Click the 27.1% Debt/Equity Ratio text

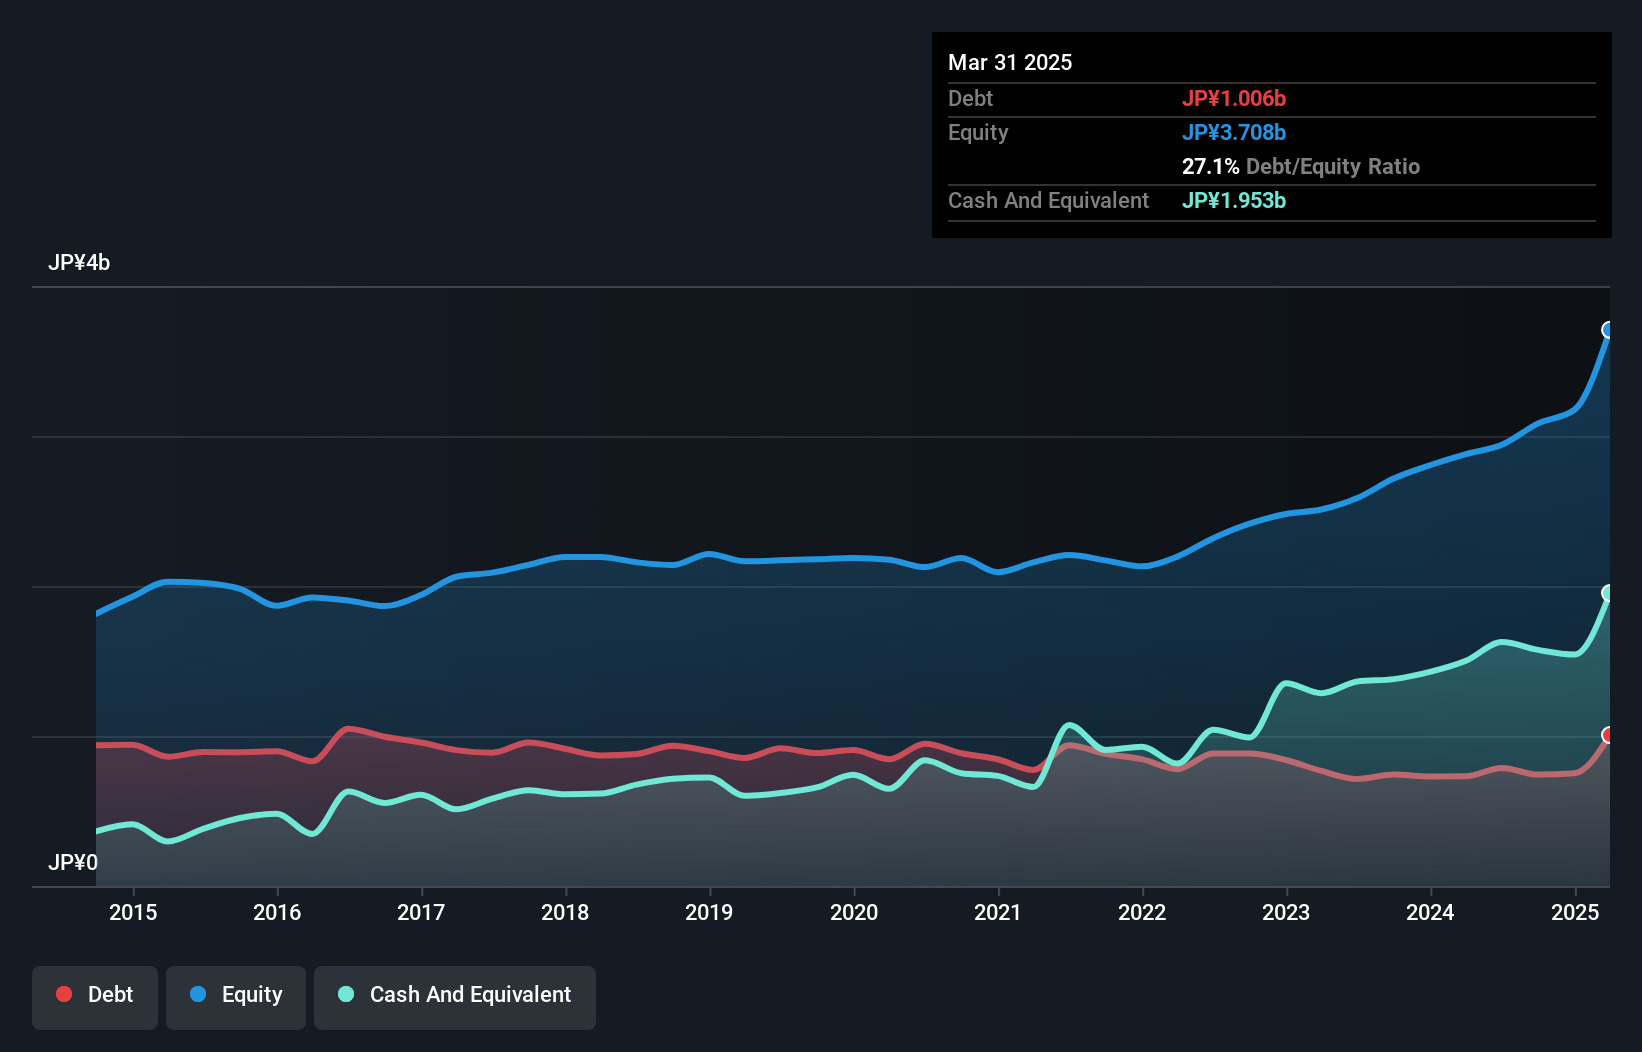(x=1301, y=166)
